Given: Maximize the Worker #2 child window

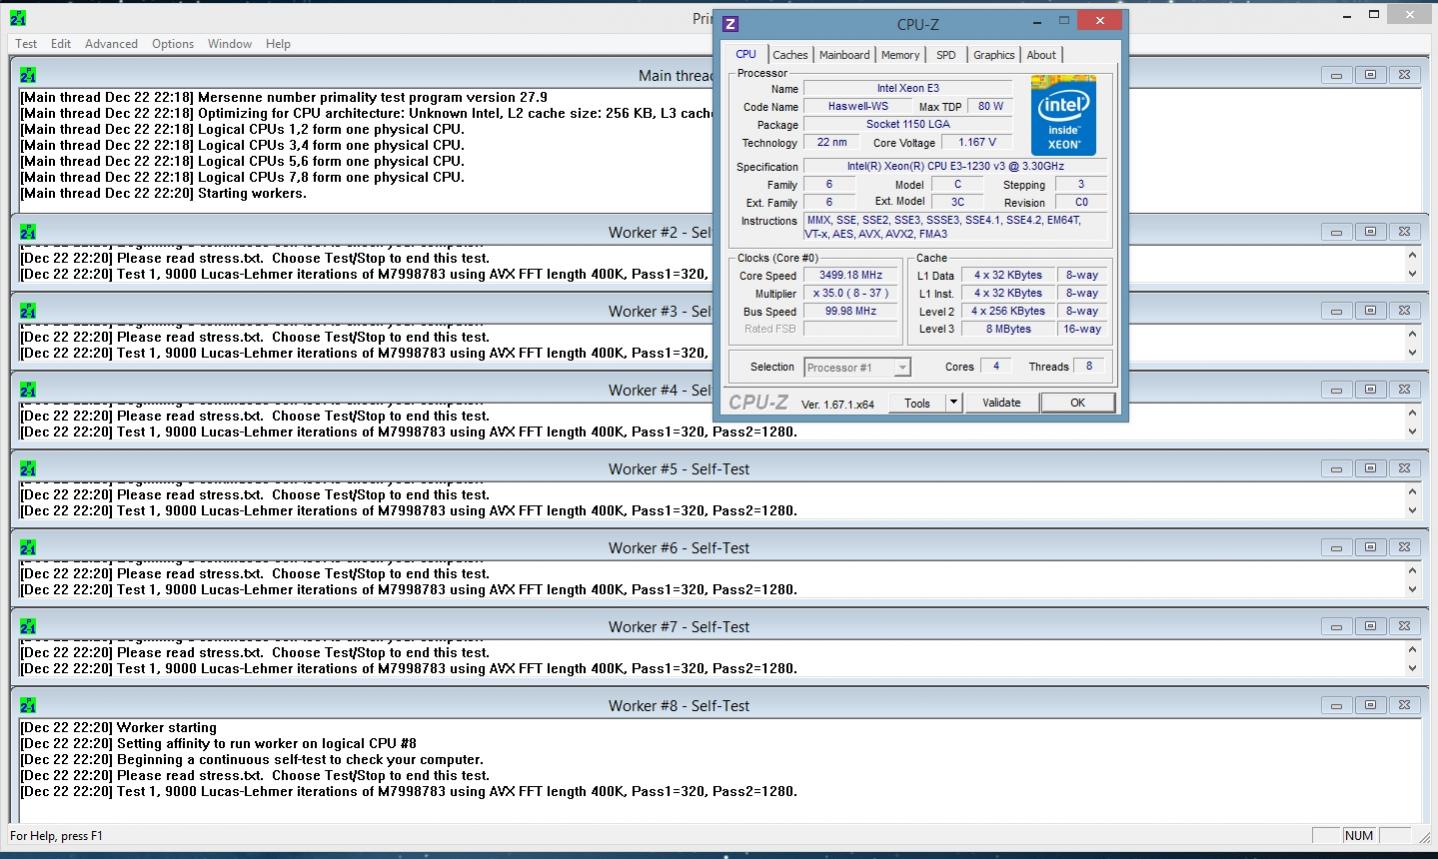Looking at the screenshot, I should pyautogui.click(x=1370, y=232).
